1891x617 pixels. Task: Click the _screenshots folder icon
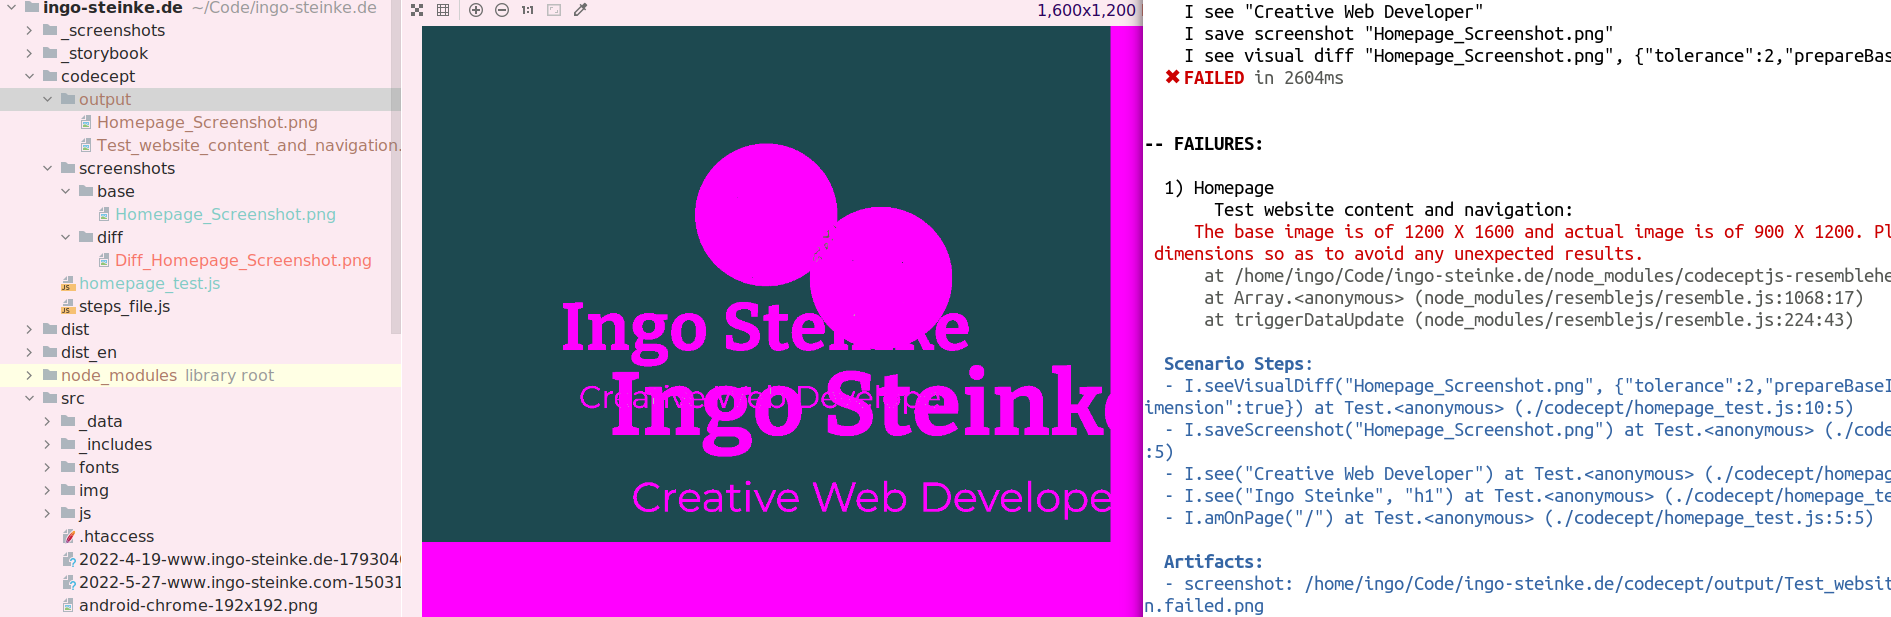[x=50, y=30]
